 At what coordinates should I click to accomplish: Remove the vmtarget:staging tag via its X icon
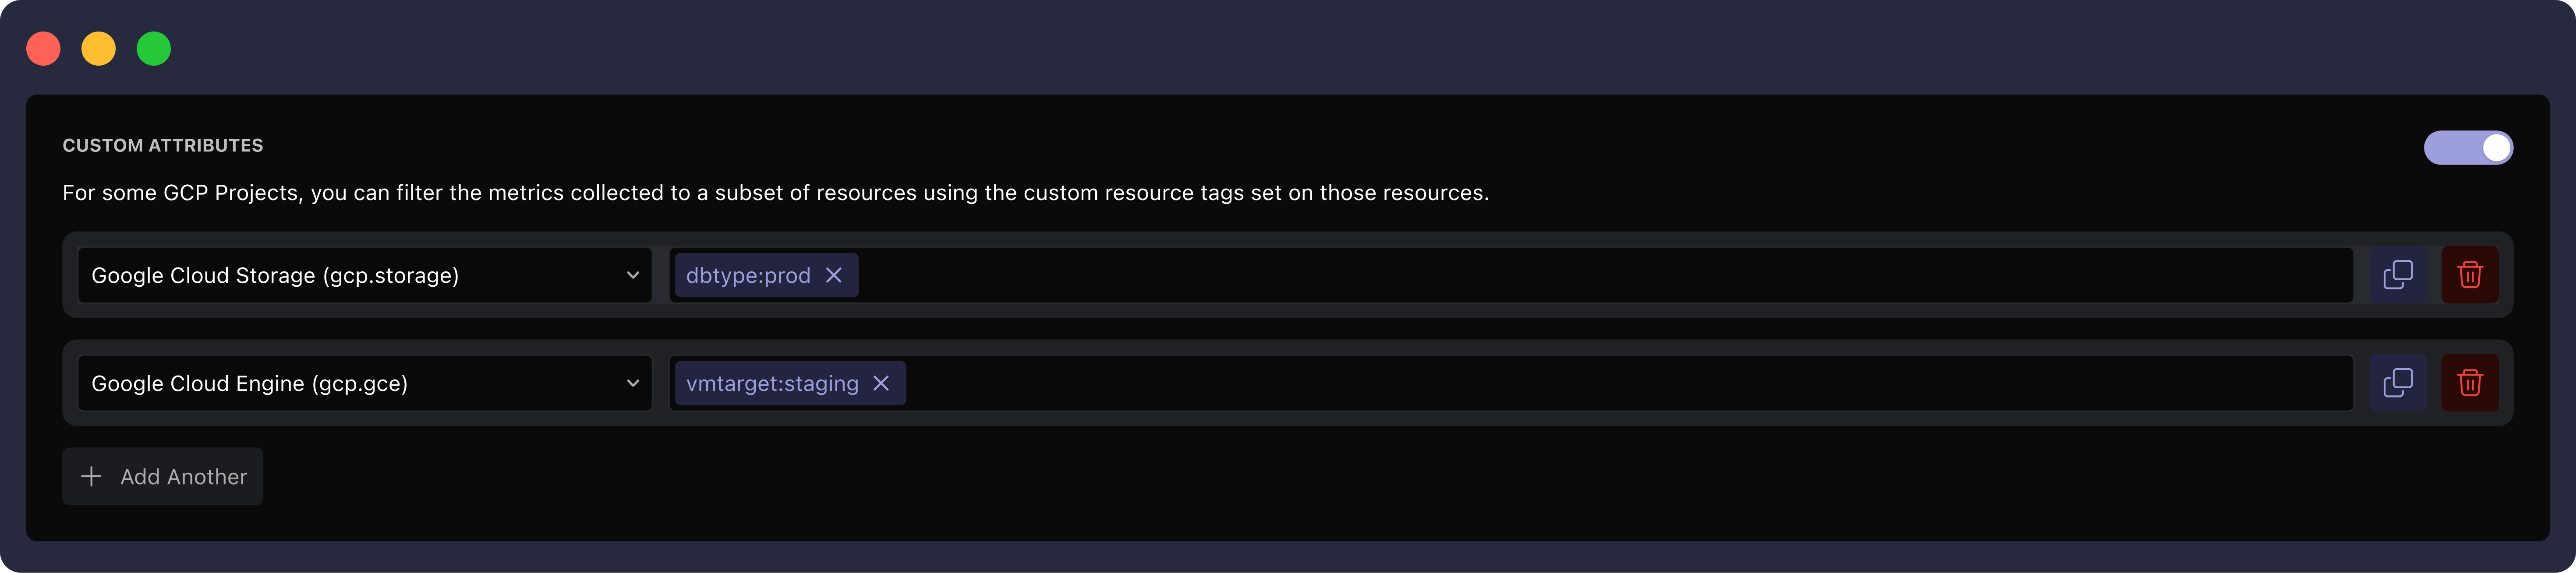(x=881, y=383)
